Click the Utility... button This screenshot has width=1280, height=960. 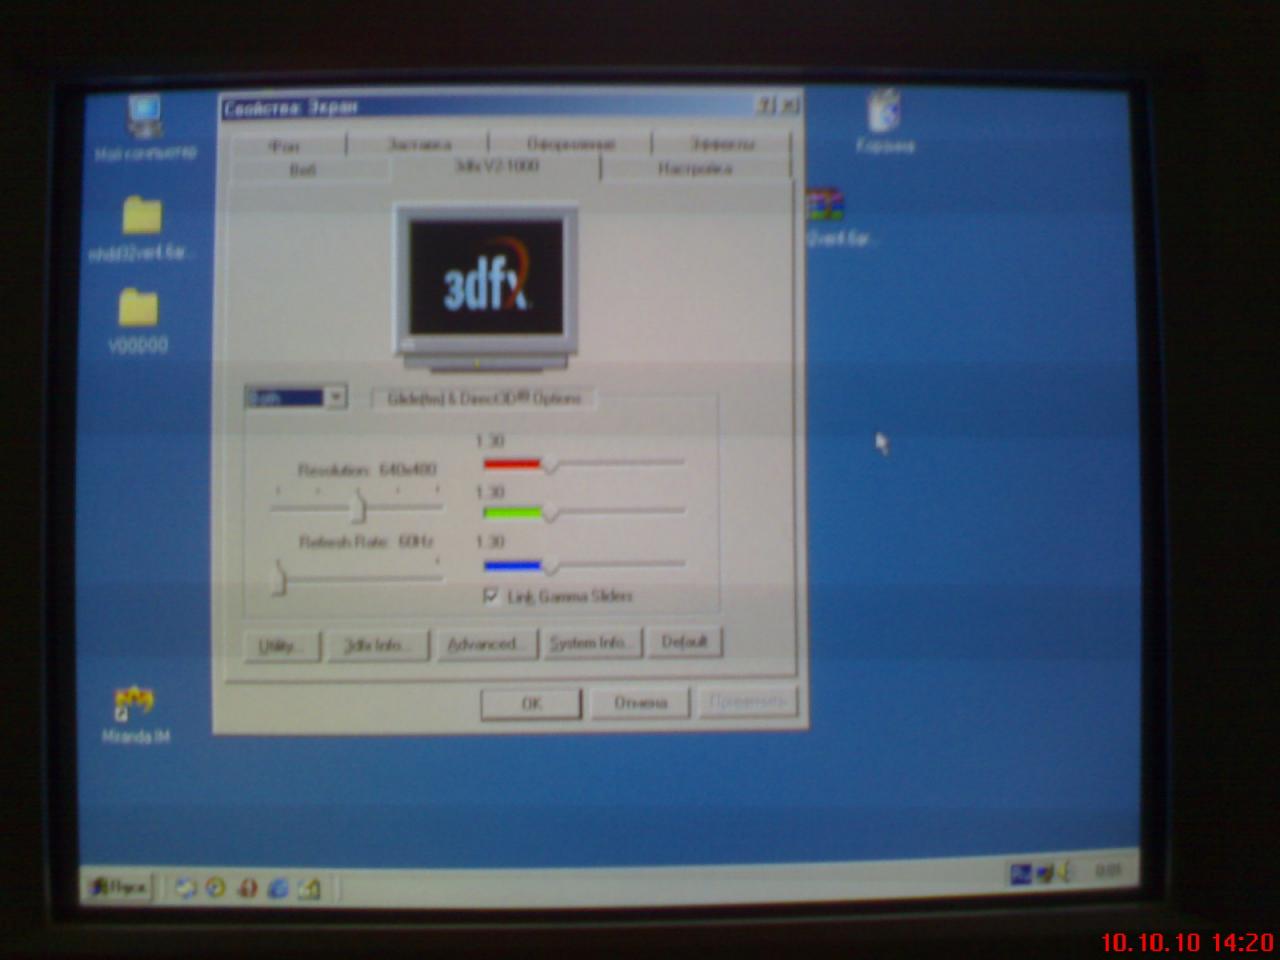[x=282, y=646]
